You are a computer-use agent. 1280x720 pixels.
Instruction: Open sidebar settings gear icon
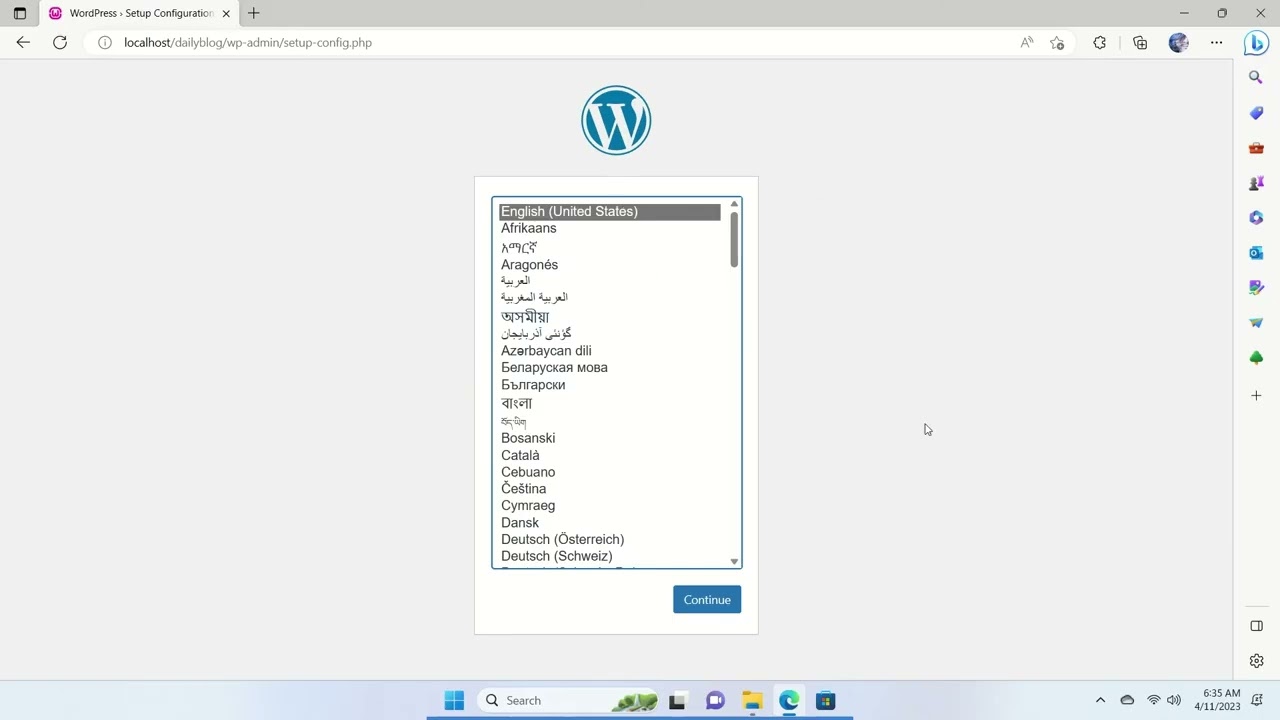point(1257,661)
